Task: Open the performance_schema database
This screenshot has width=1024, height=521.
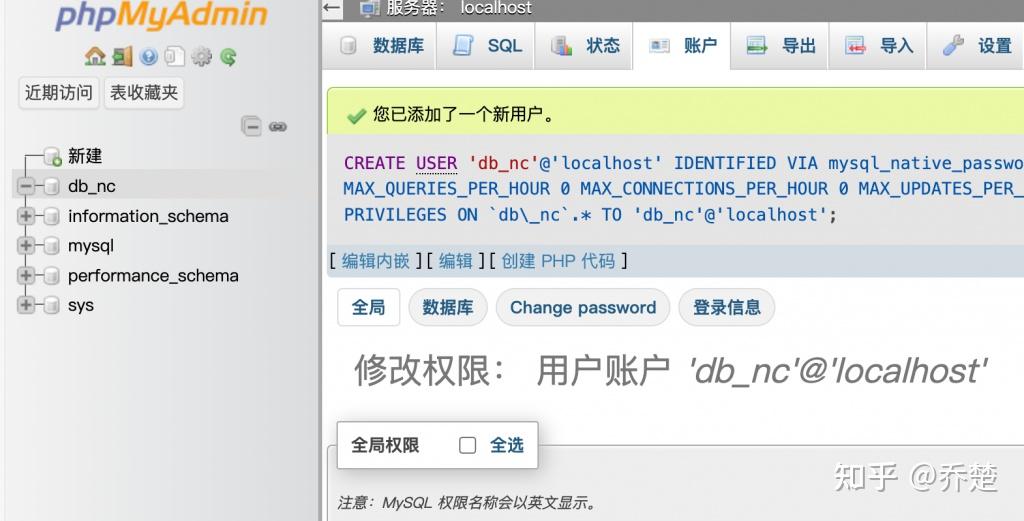Action: [x=153, y=276]
